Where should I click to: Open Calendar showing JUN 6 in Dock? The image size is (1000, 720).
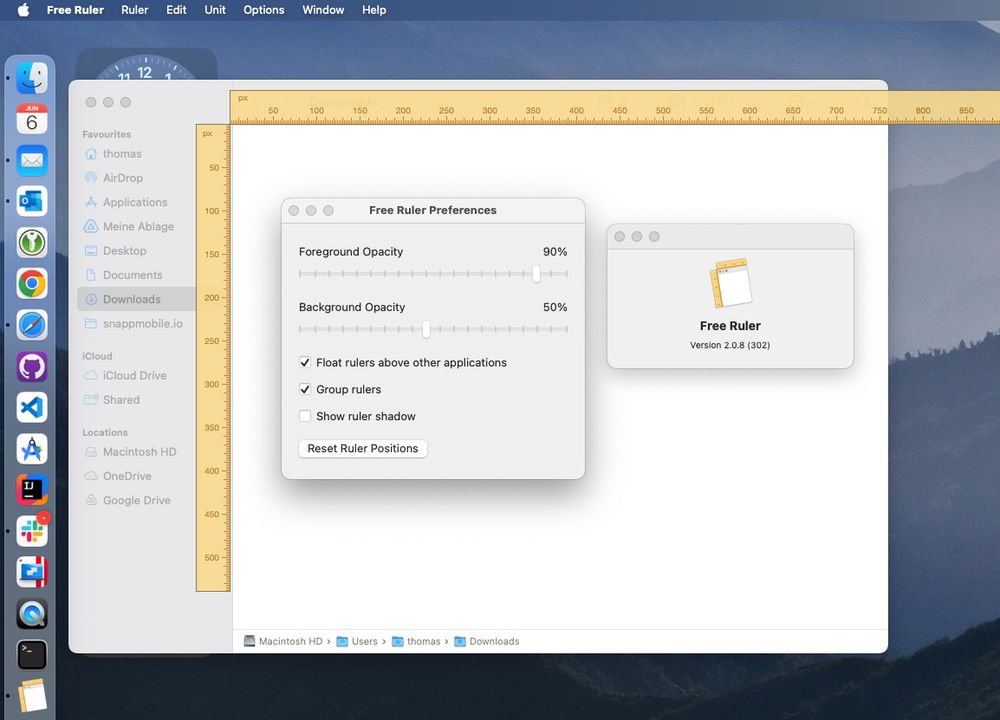click(x=32, y=119)
